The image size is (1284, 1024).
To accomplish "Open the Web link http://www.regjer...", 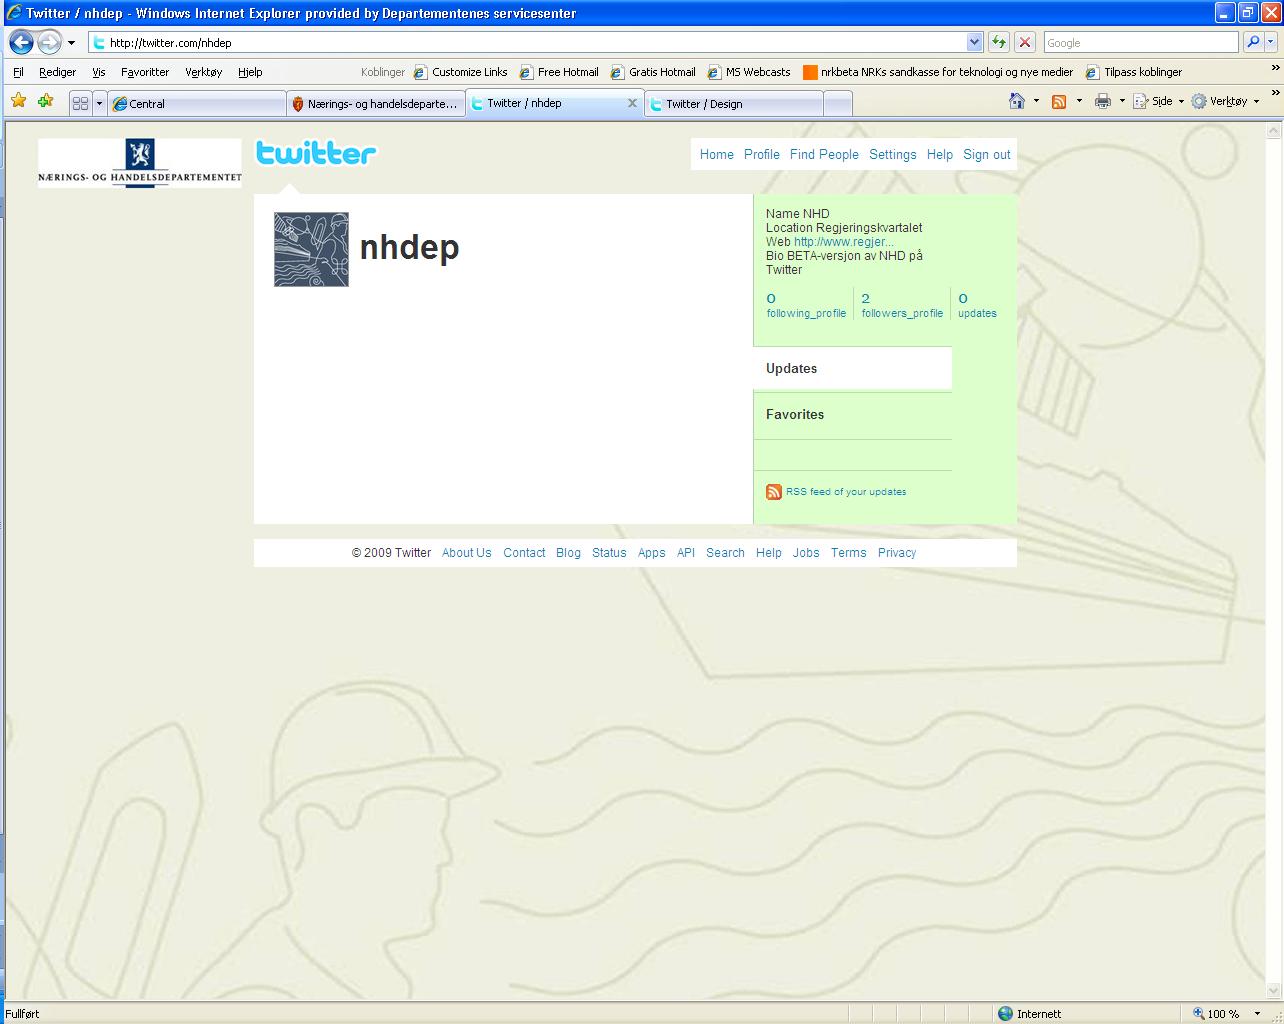I will (x=844, y=241).
